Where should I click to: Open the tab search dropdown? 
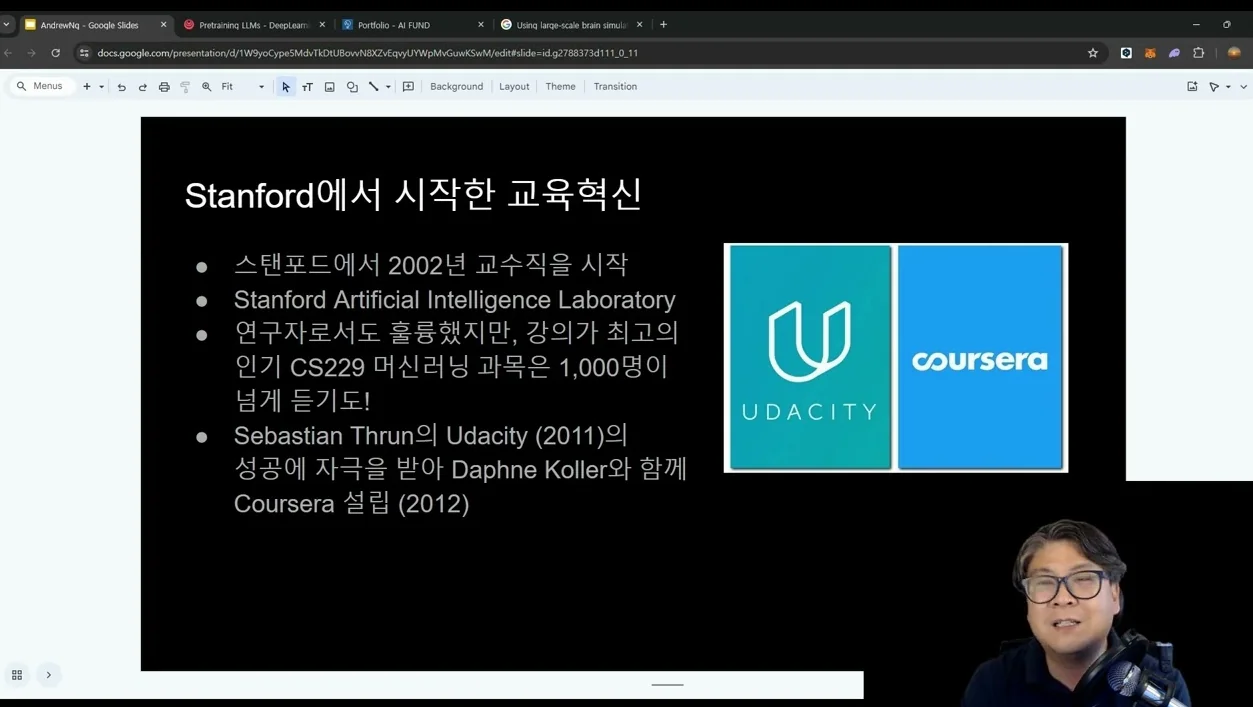point(7,25)
